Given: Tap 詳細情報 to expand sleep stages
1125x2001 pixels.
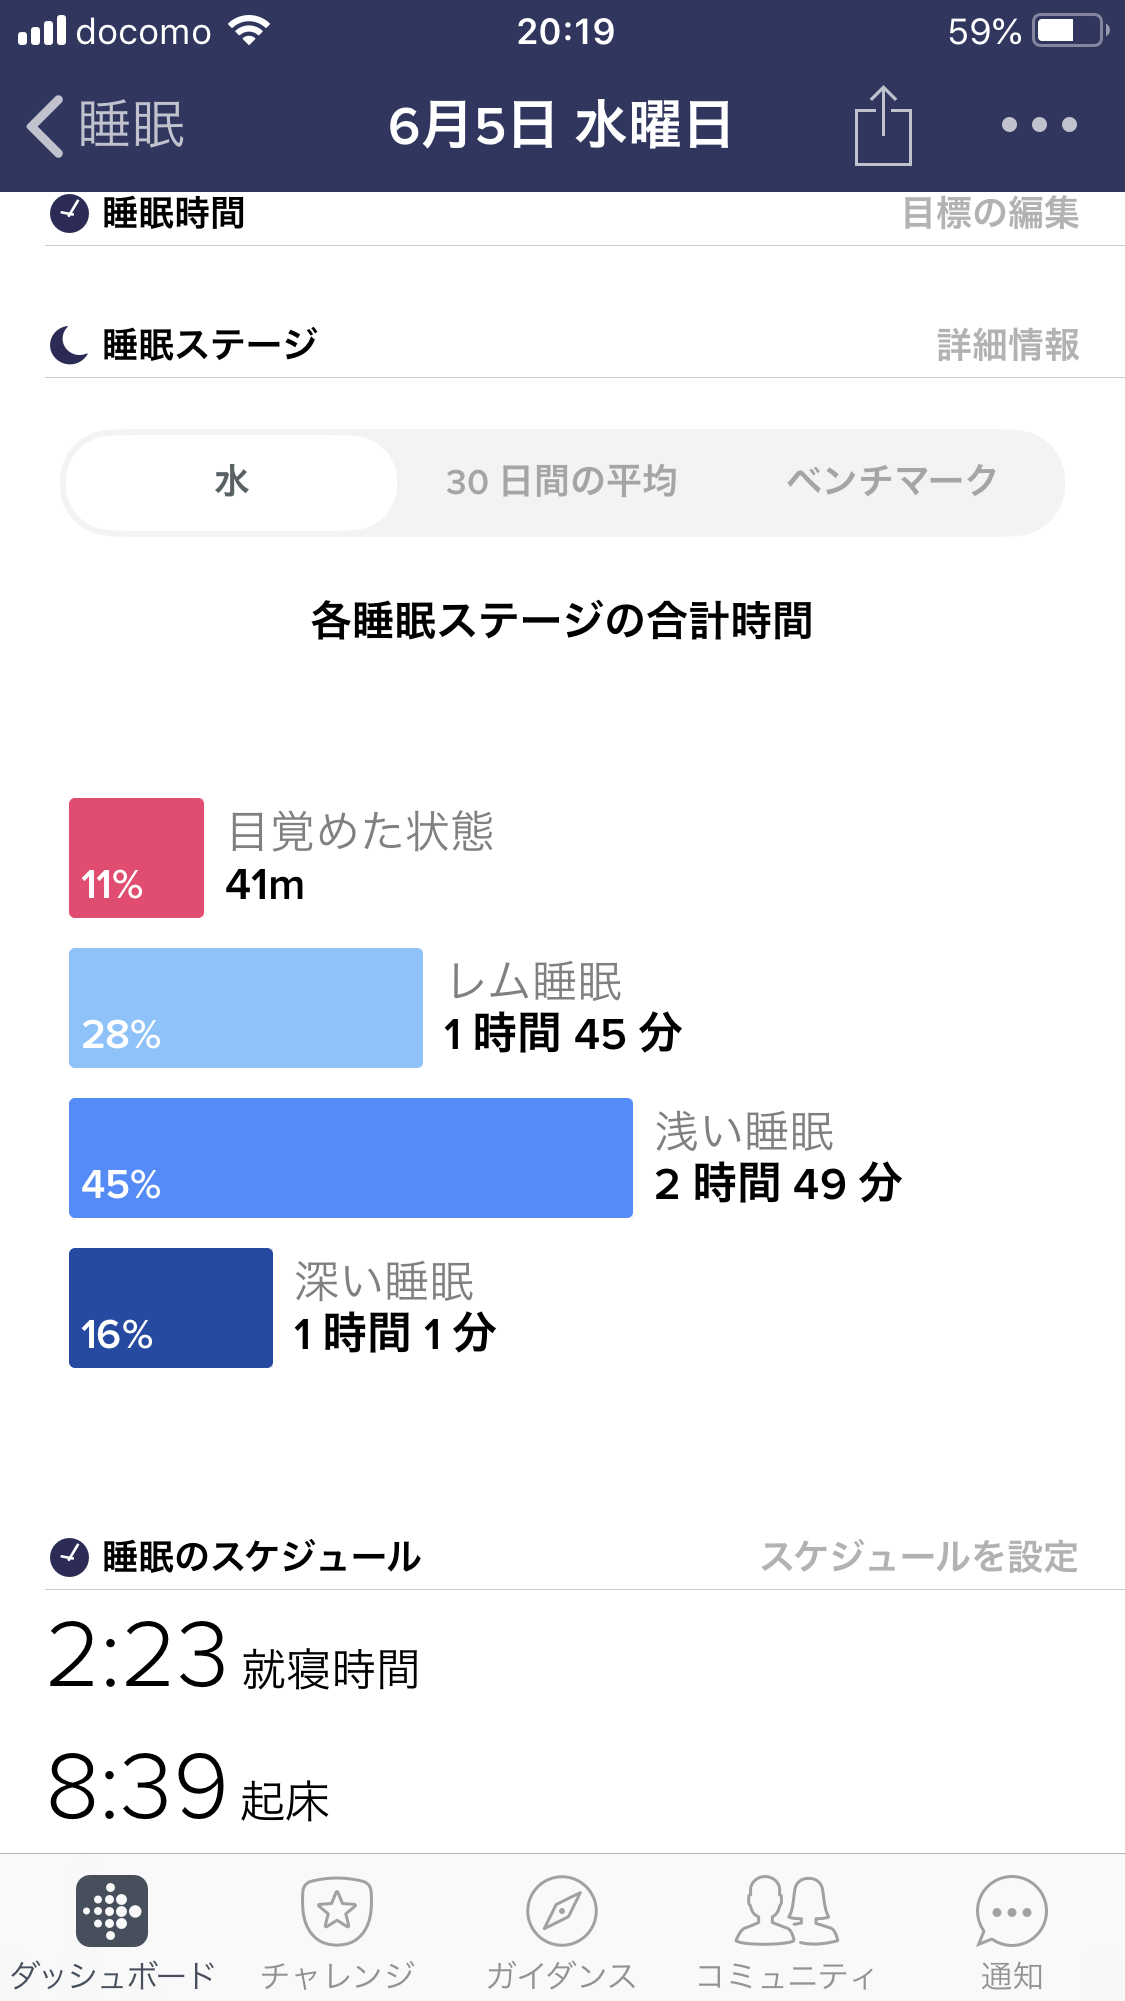Looking at the screenshot, I should coord(1007,345).
